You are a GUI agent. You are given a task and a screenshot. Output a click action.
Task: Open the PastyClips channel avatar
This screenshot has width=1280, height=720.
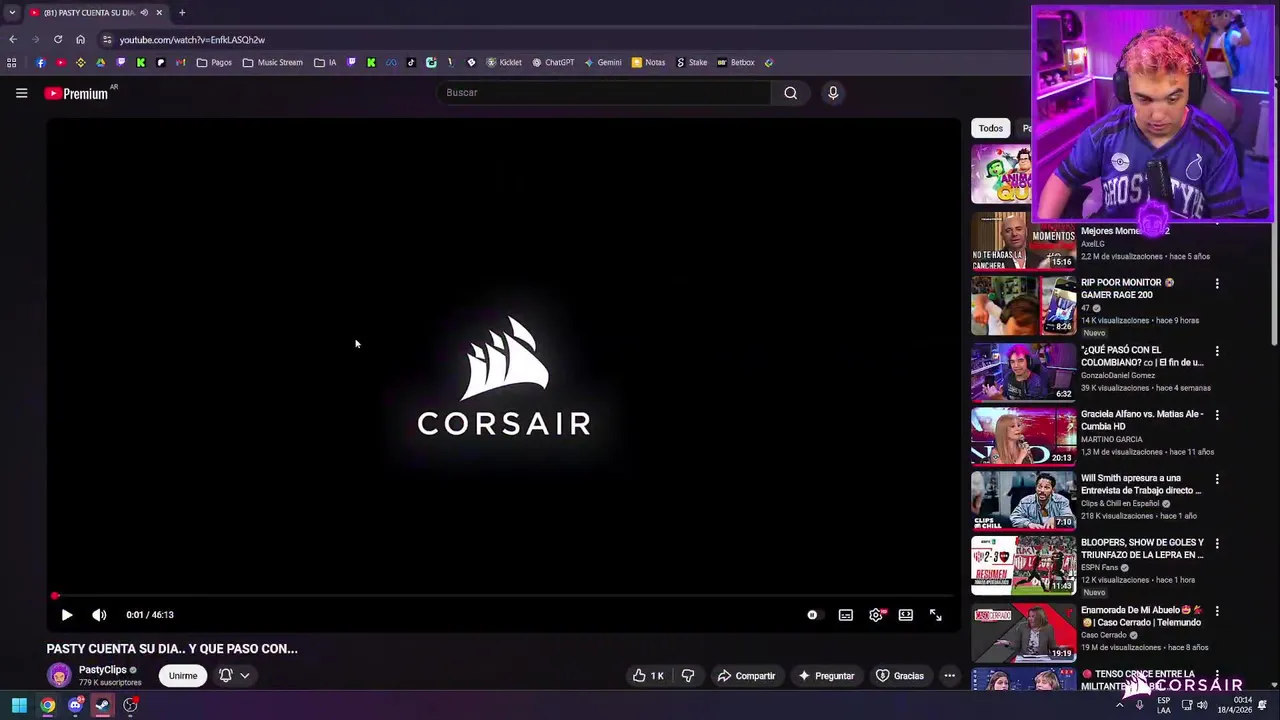tap(59, 676)
